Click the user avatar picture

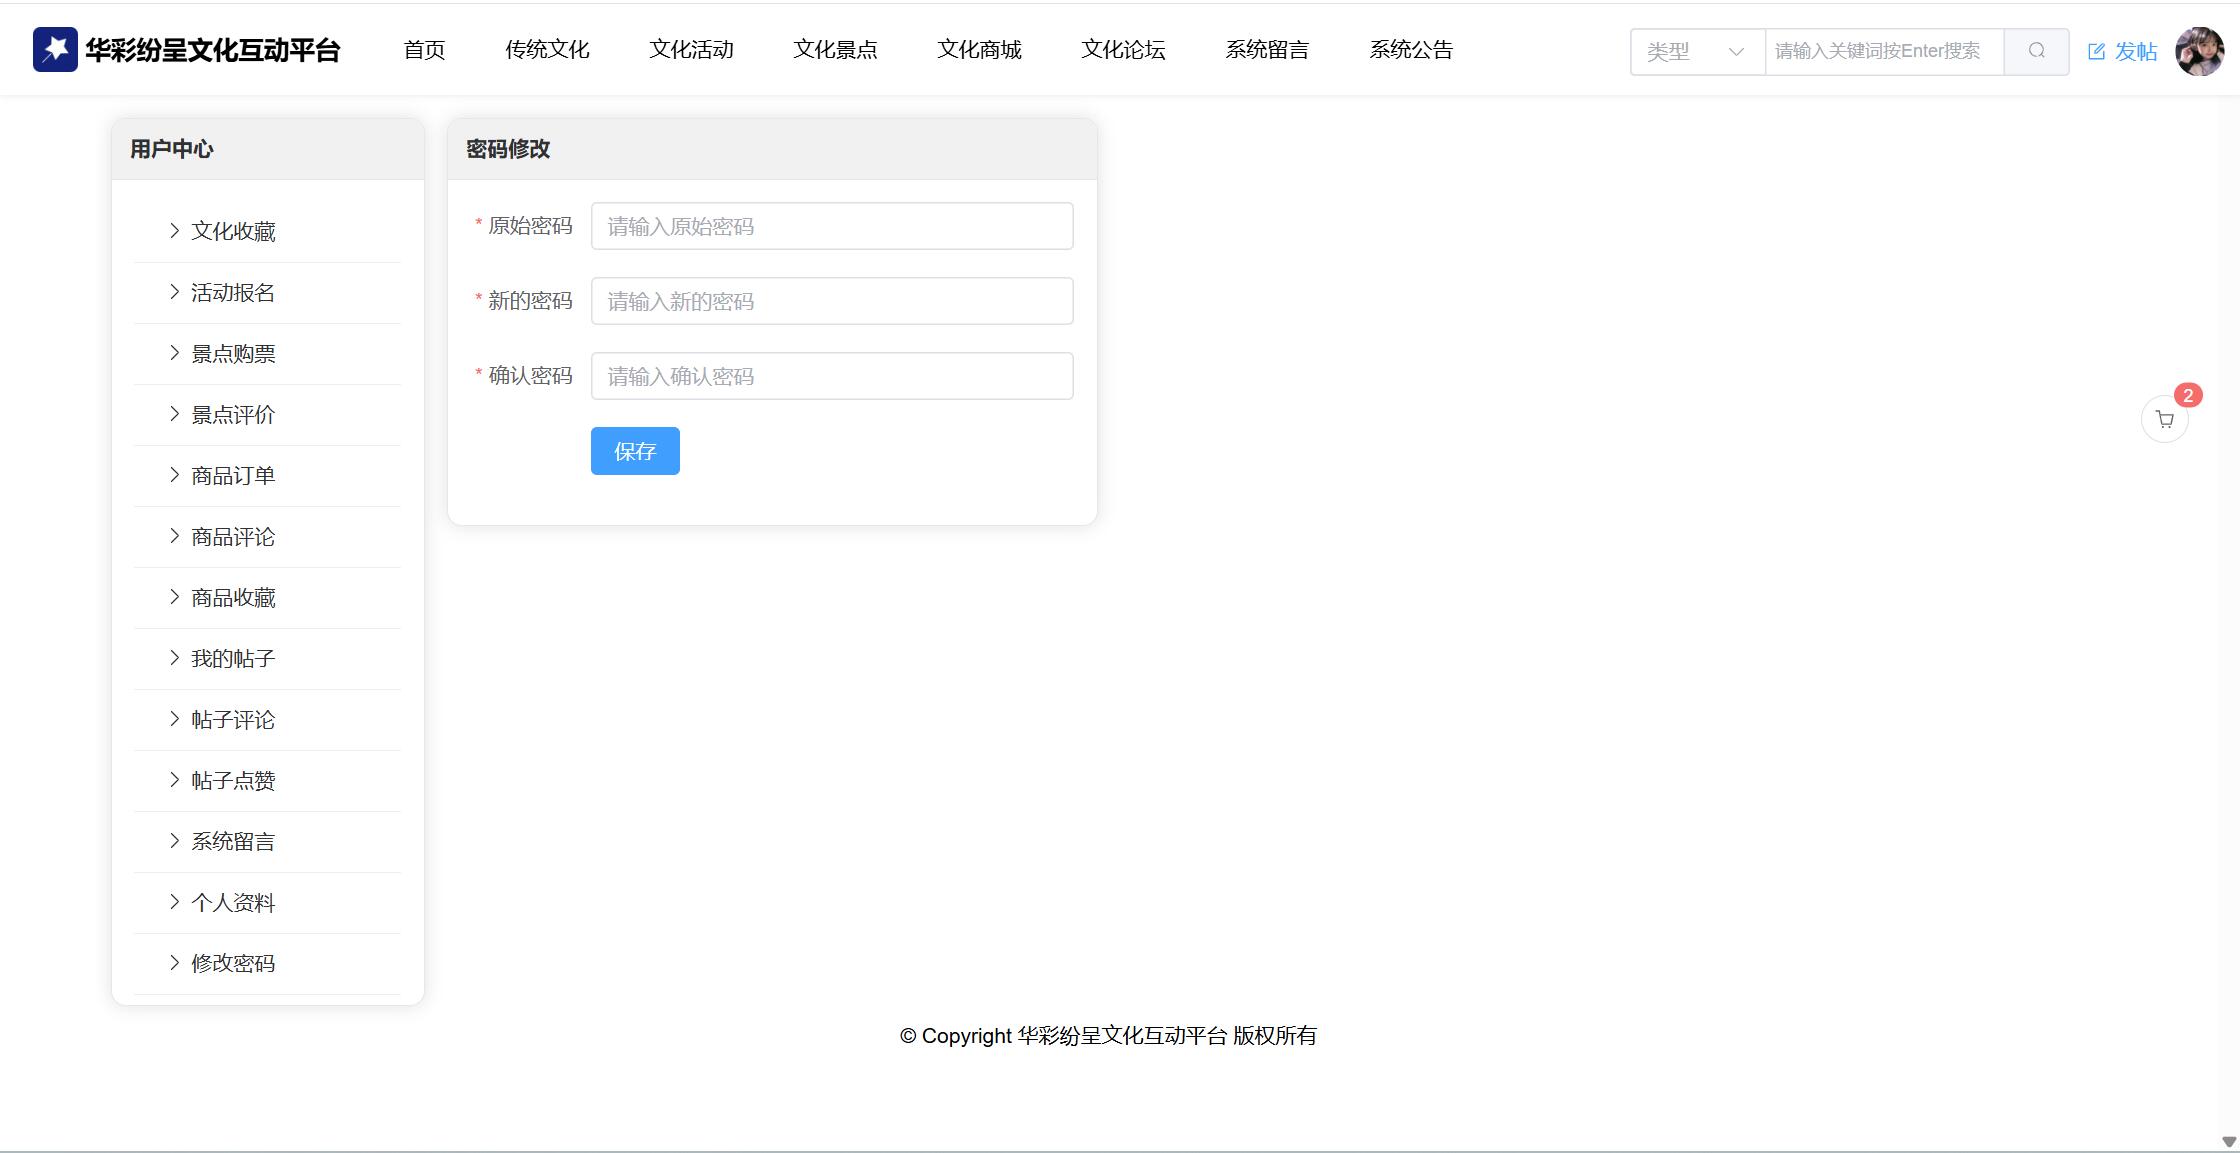point(2199,51)
